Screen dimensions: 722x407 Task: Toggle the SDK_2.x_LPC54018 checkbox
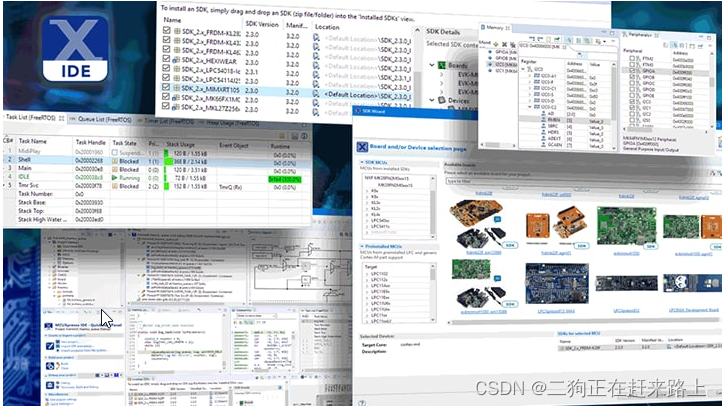pos(166,69)
